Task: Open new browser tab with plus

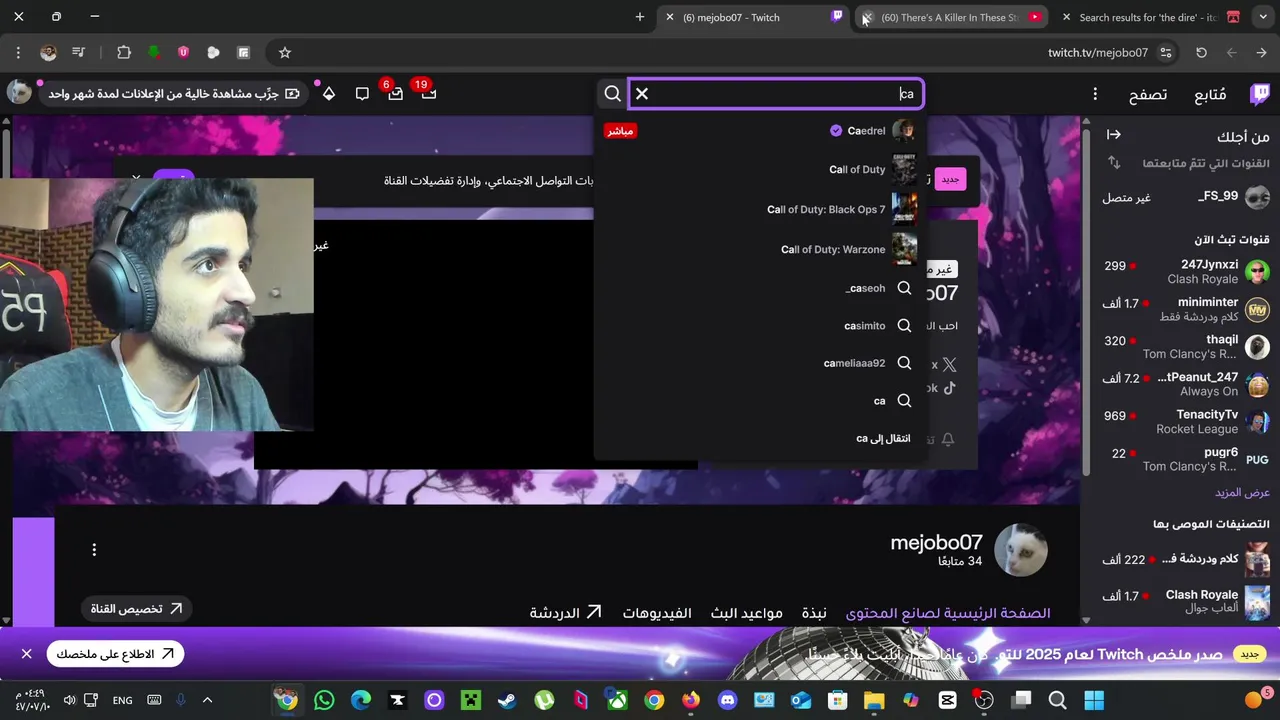Action: tap(640, 17)
